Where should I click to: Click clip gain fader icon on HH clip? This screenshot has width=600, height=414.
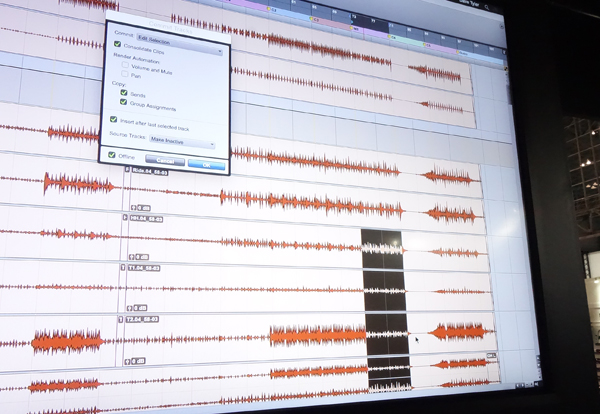(132, 257)
